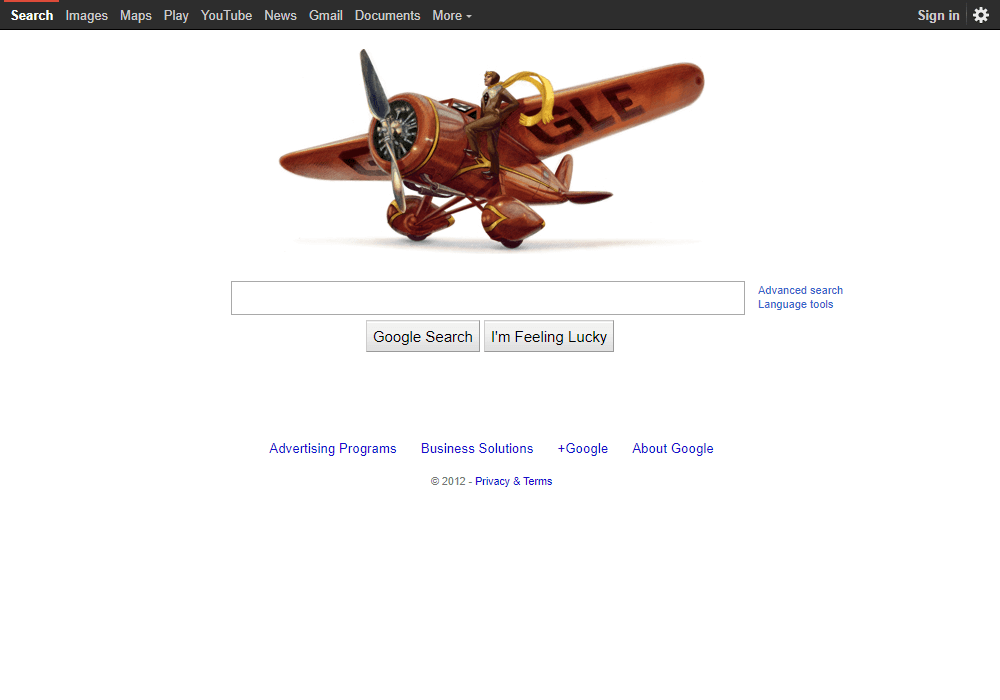This screenshot has width=1000, height=700.
Task: Open Documents in top bar
Action: click(387, 15)
